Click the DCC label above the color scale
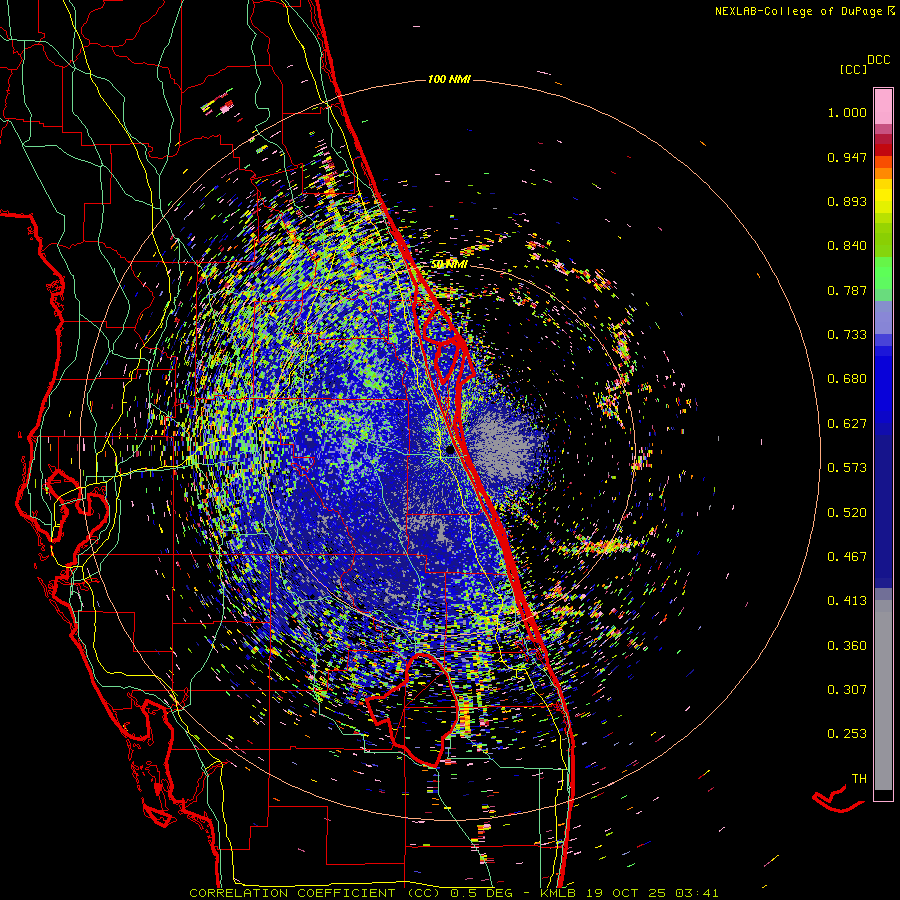Image resolution: width=900 pixels, height=900 pixels. (x=878, y=60)
